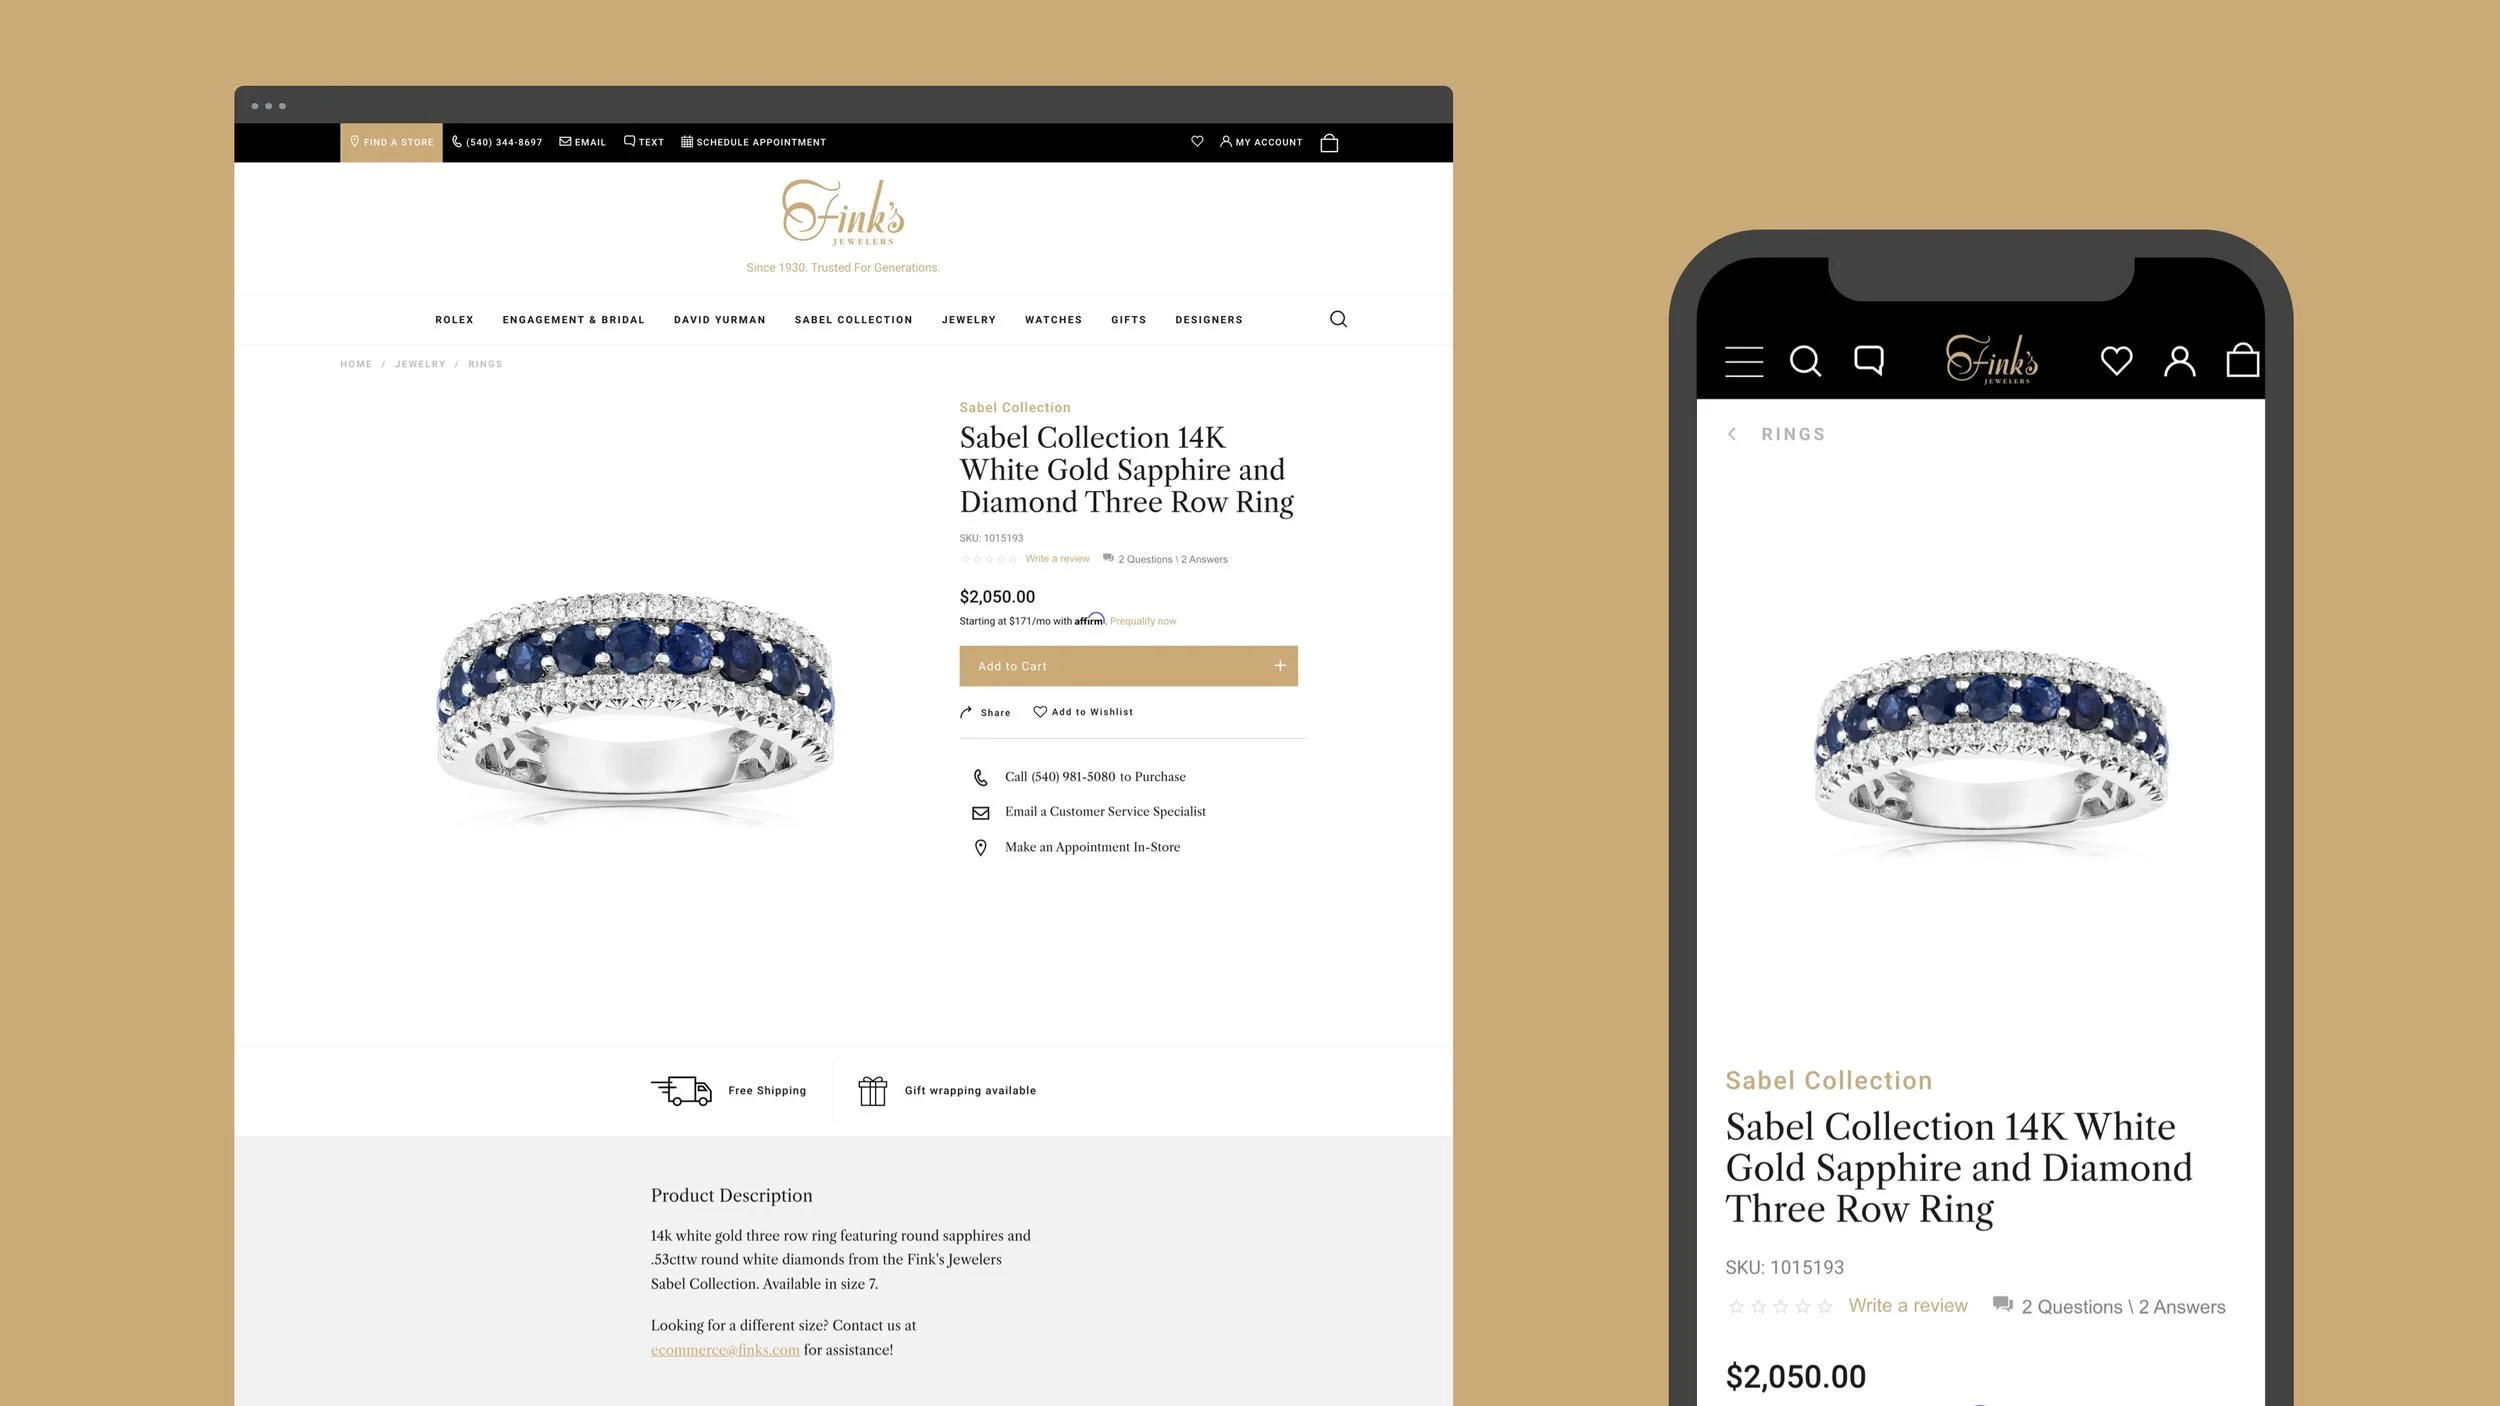Select Watches in the main navigation
Image resolution: width=2500 pixels, height=1406 pixels.
coord(1053,320)
